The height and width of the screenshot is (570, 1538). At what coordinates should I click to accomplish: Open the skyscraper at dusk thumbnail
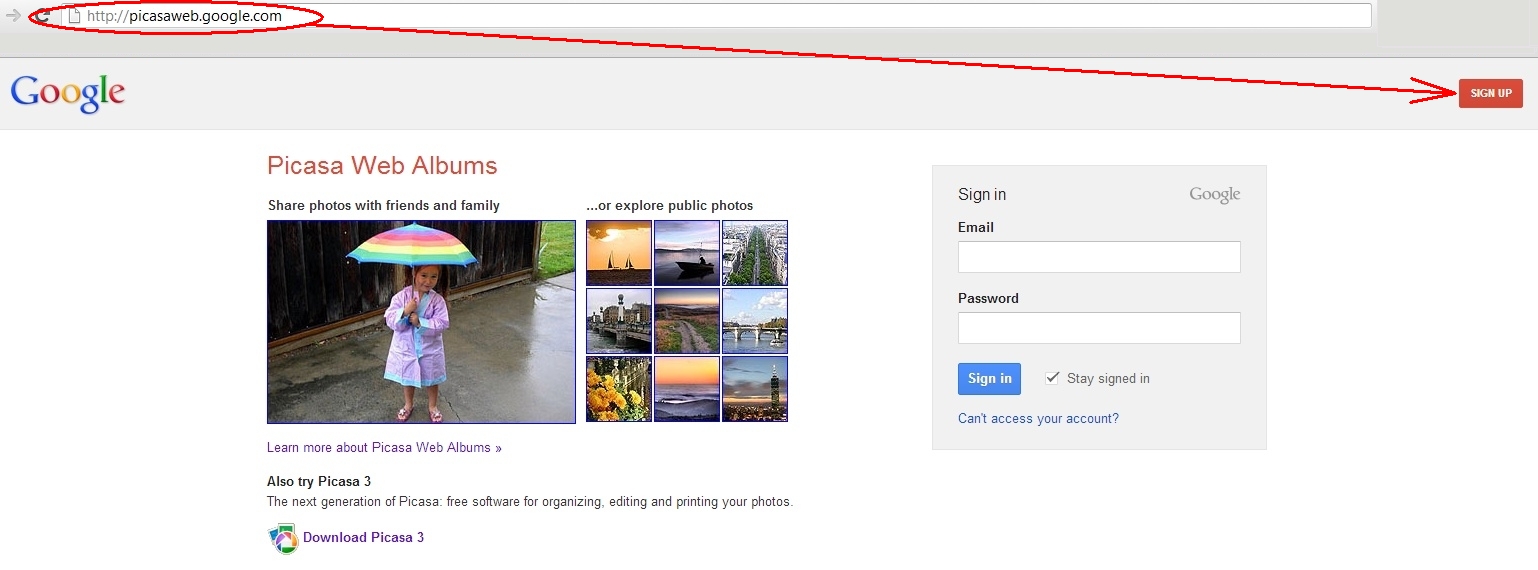[x=755, y=389]
